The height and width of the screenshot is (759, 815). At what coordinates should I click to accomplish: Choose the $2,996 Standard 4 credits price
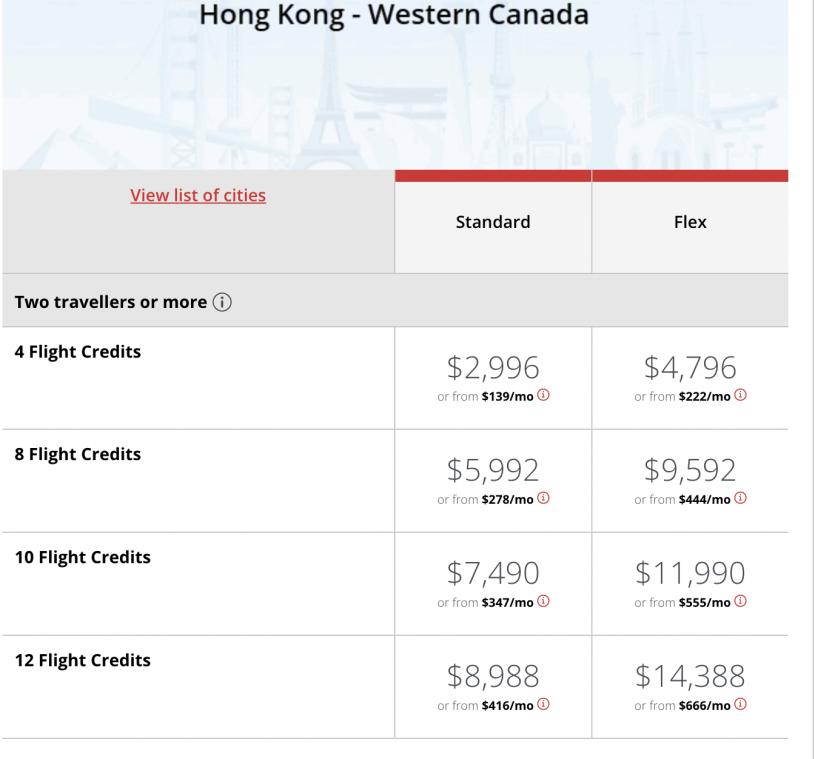tap(493, 368)
